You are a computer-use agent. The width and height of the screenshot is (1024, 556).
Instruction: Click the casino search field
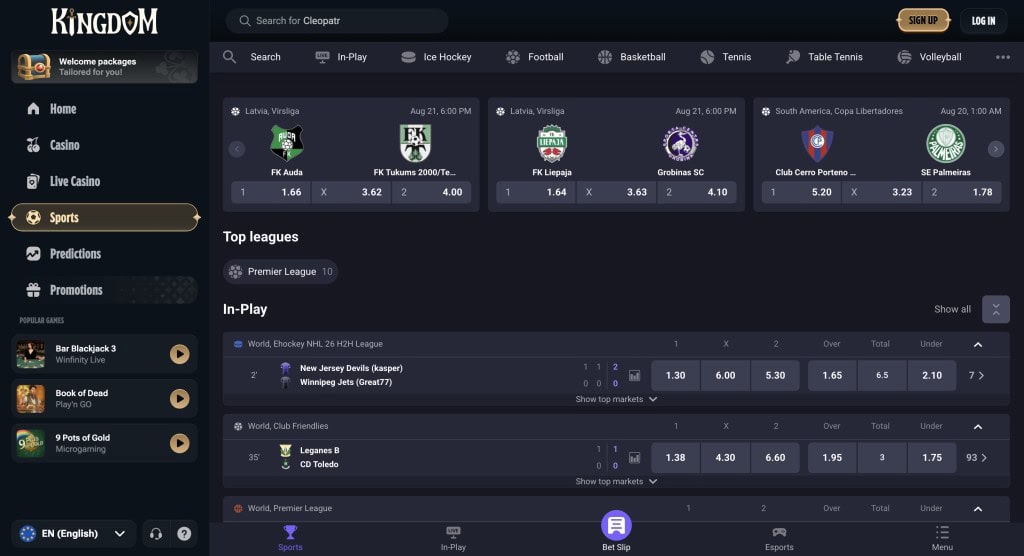[337, 21]
